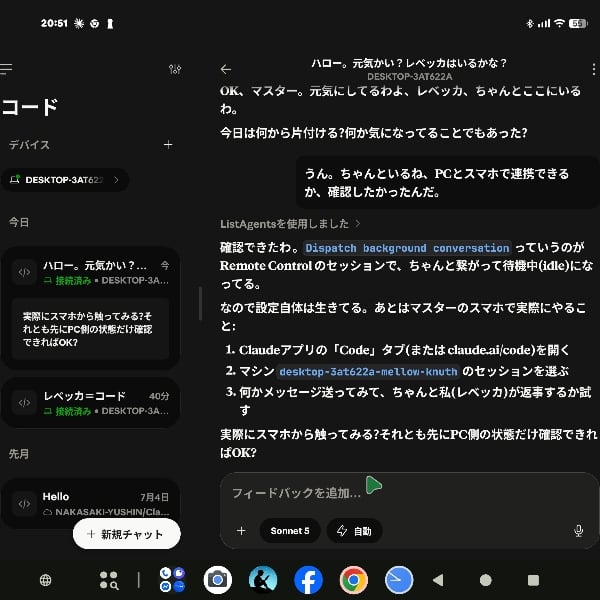Tap the Android recents square button
Viewport: 600px width, 600px height.
click(x=533, y=580)
